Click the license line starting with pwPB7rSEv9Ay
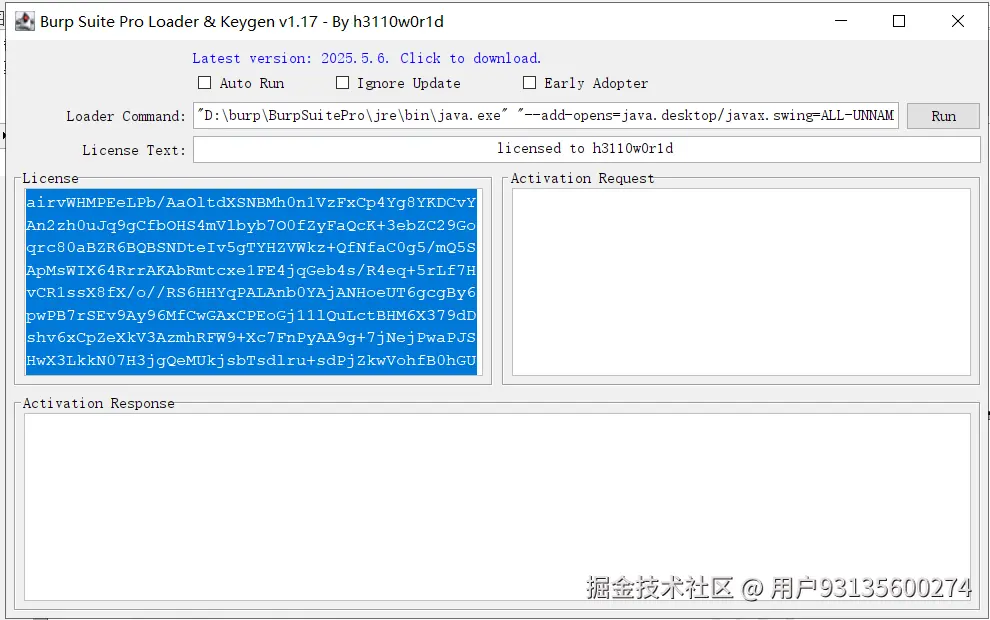The image size is (990, 620). (251, 315)
